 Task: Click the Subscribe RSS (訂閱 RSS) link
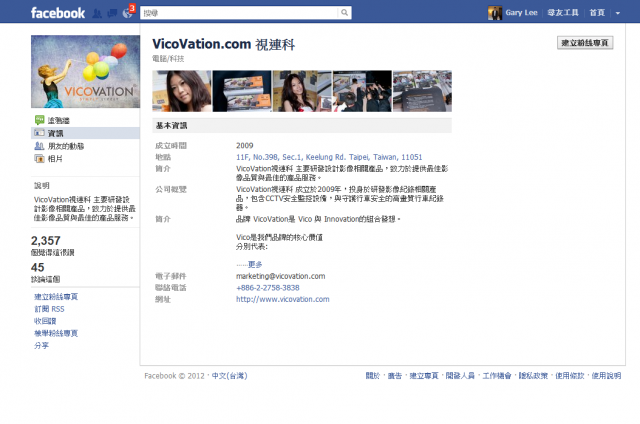[49, 309]
